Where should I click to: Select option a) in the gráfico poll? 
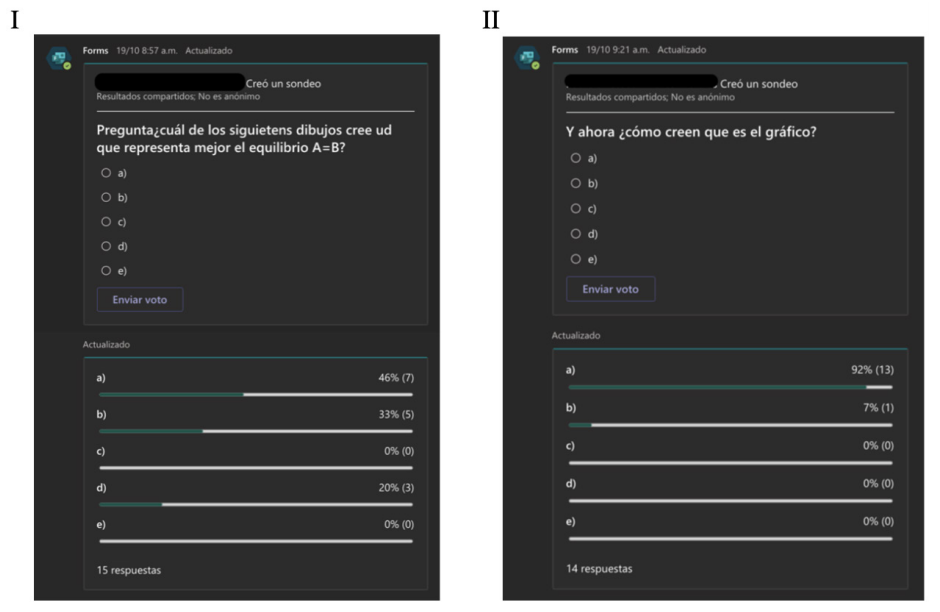[575, 158]
